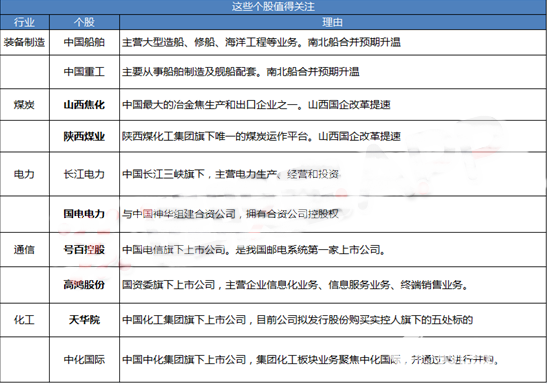This screenshot has width=547, height=384.
Task: Click the reason starting 中国电信旗下上市公司
Action: (x=254, y=250)
